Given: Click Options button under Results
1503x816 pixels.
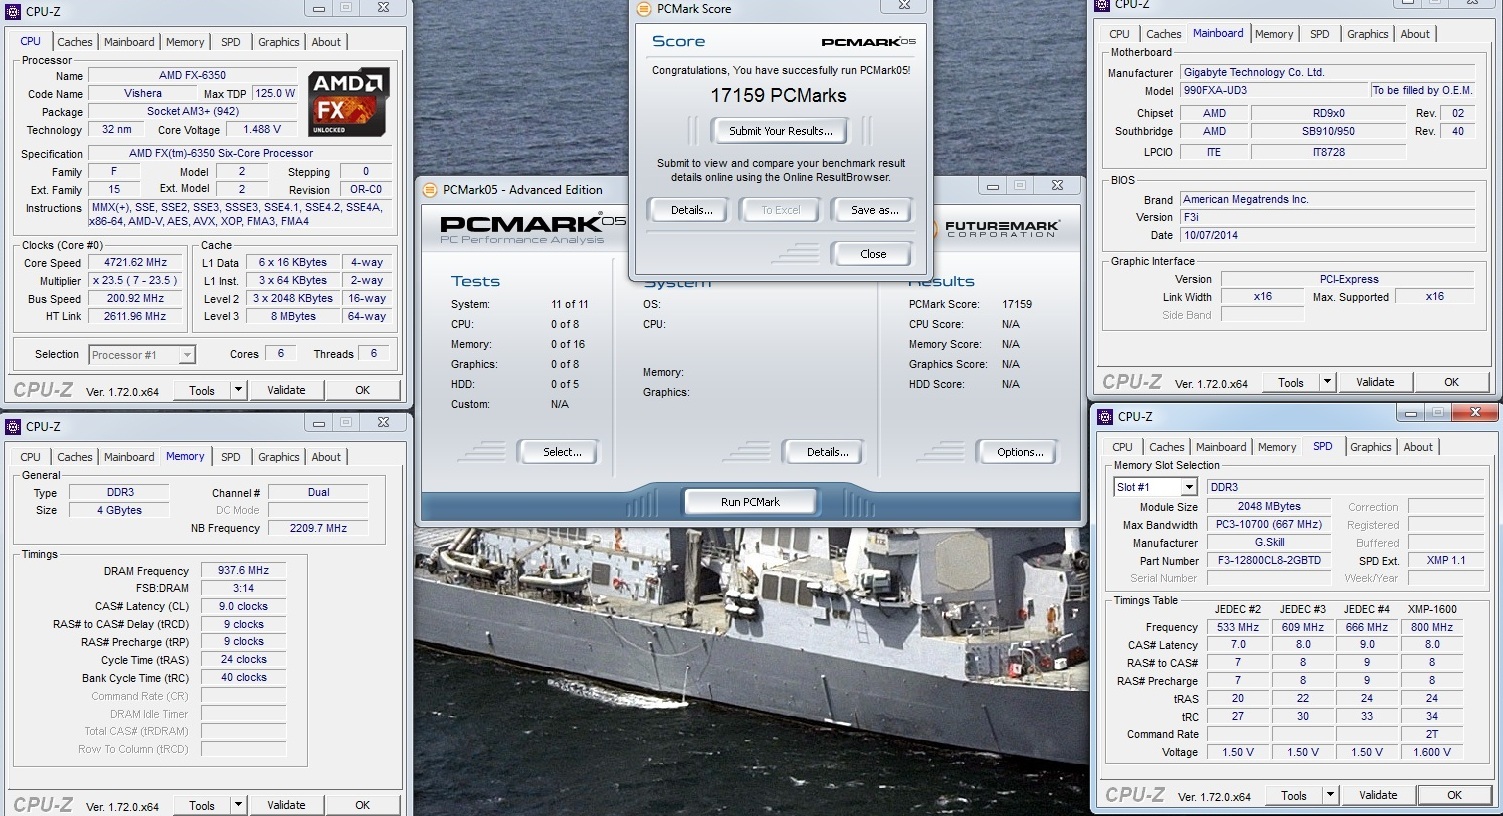Looking at the screenshot, I should [1020, 452].
